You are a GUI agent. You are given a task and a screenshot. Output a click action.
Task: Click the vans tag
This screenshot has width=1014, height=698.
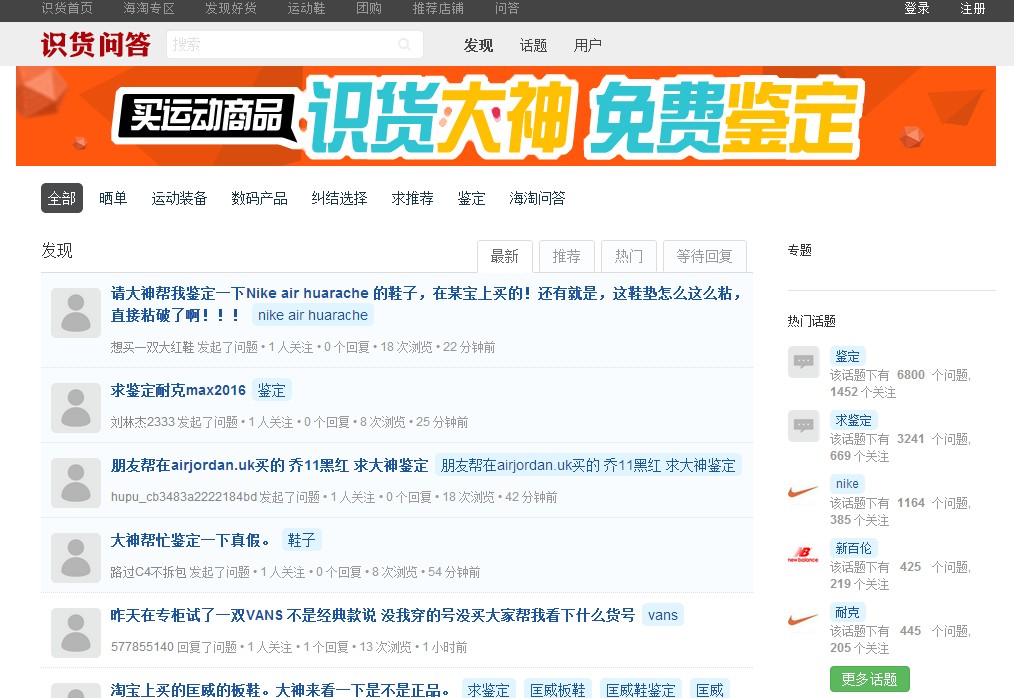(663, 615)
